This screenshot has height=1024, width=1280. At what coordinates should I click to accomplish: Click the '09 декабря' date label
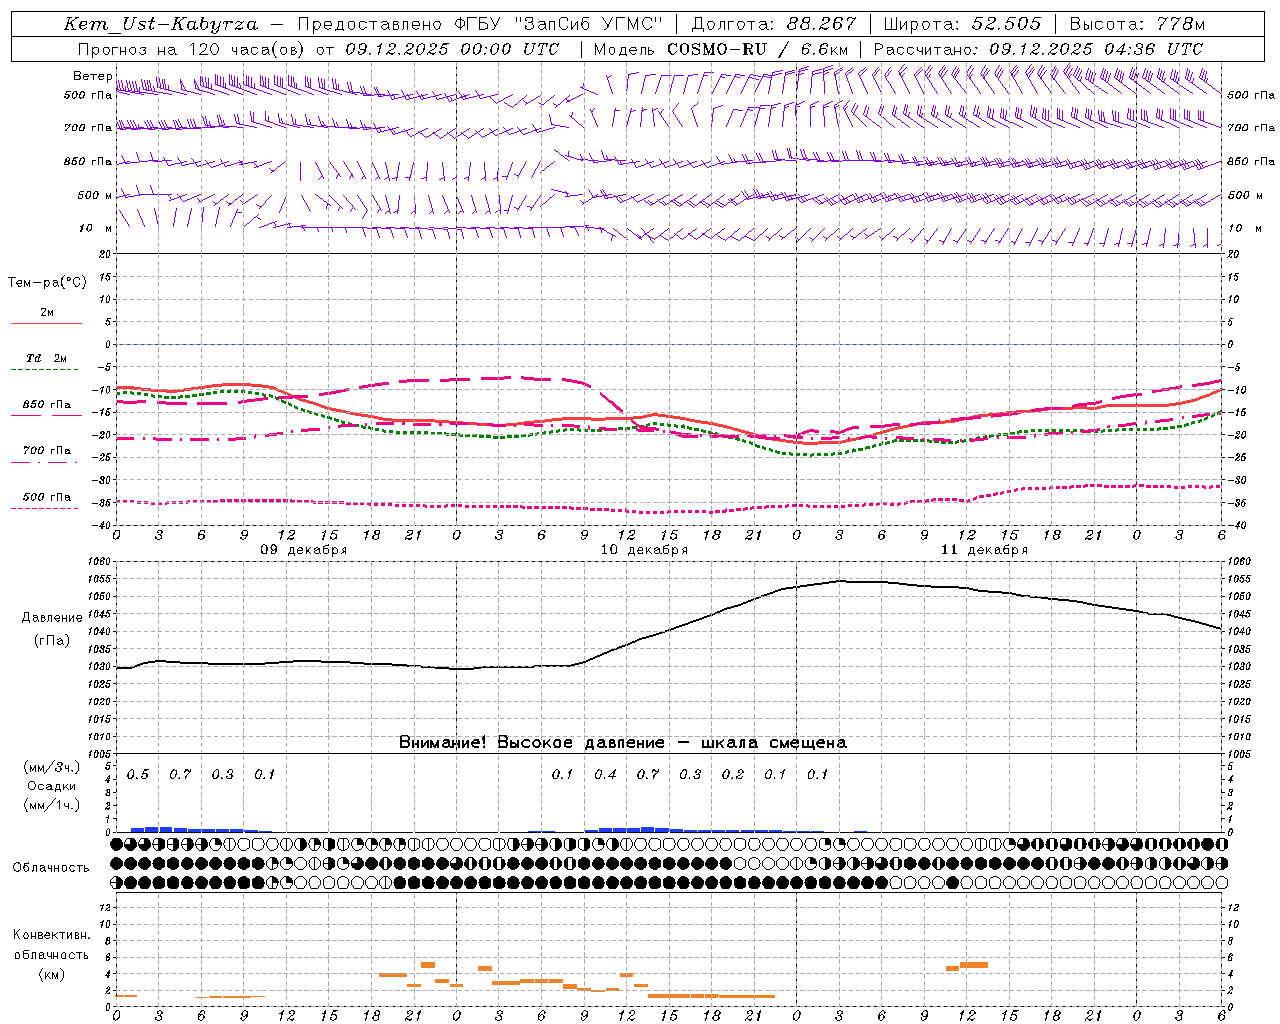pyautogui.click(x=304, y=550)
